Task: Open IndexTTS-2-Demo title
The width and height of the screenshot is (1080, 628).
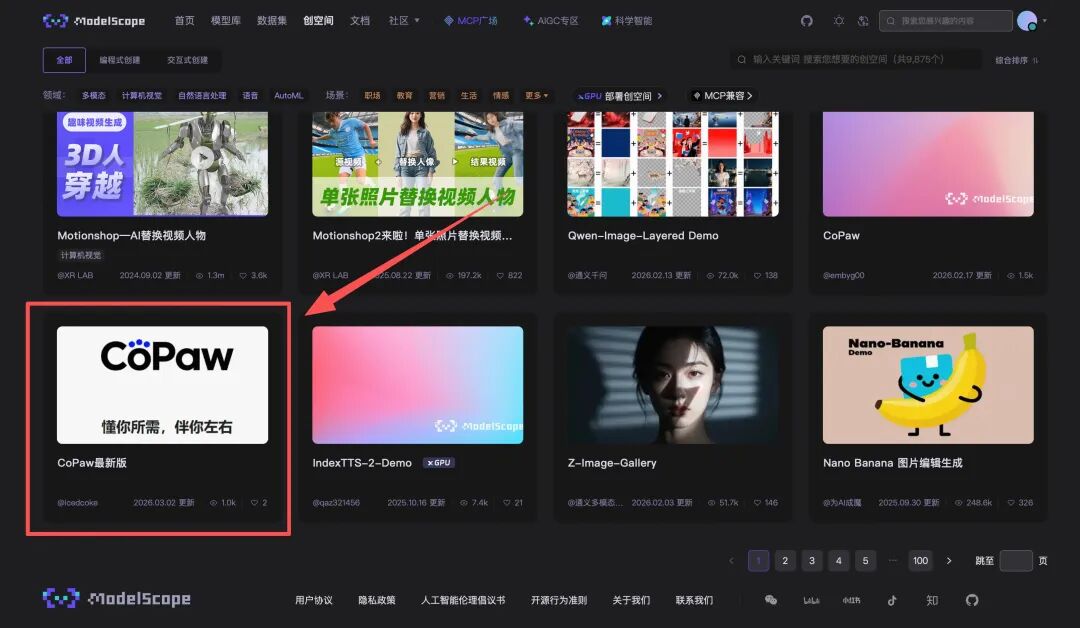Action: [x=362, y=463]
